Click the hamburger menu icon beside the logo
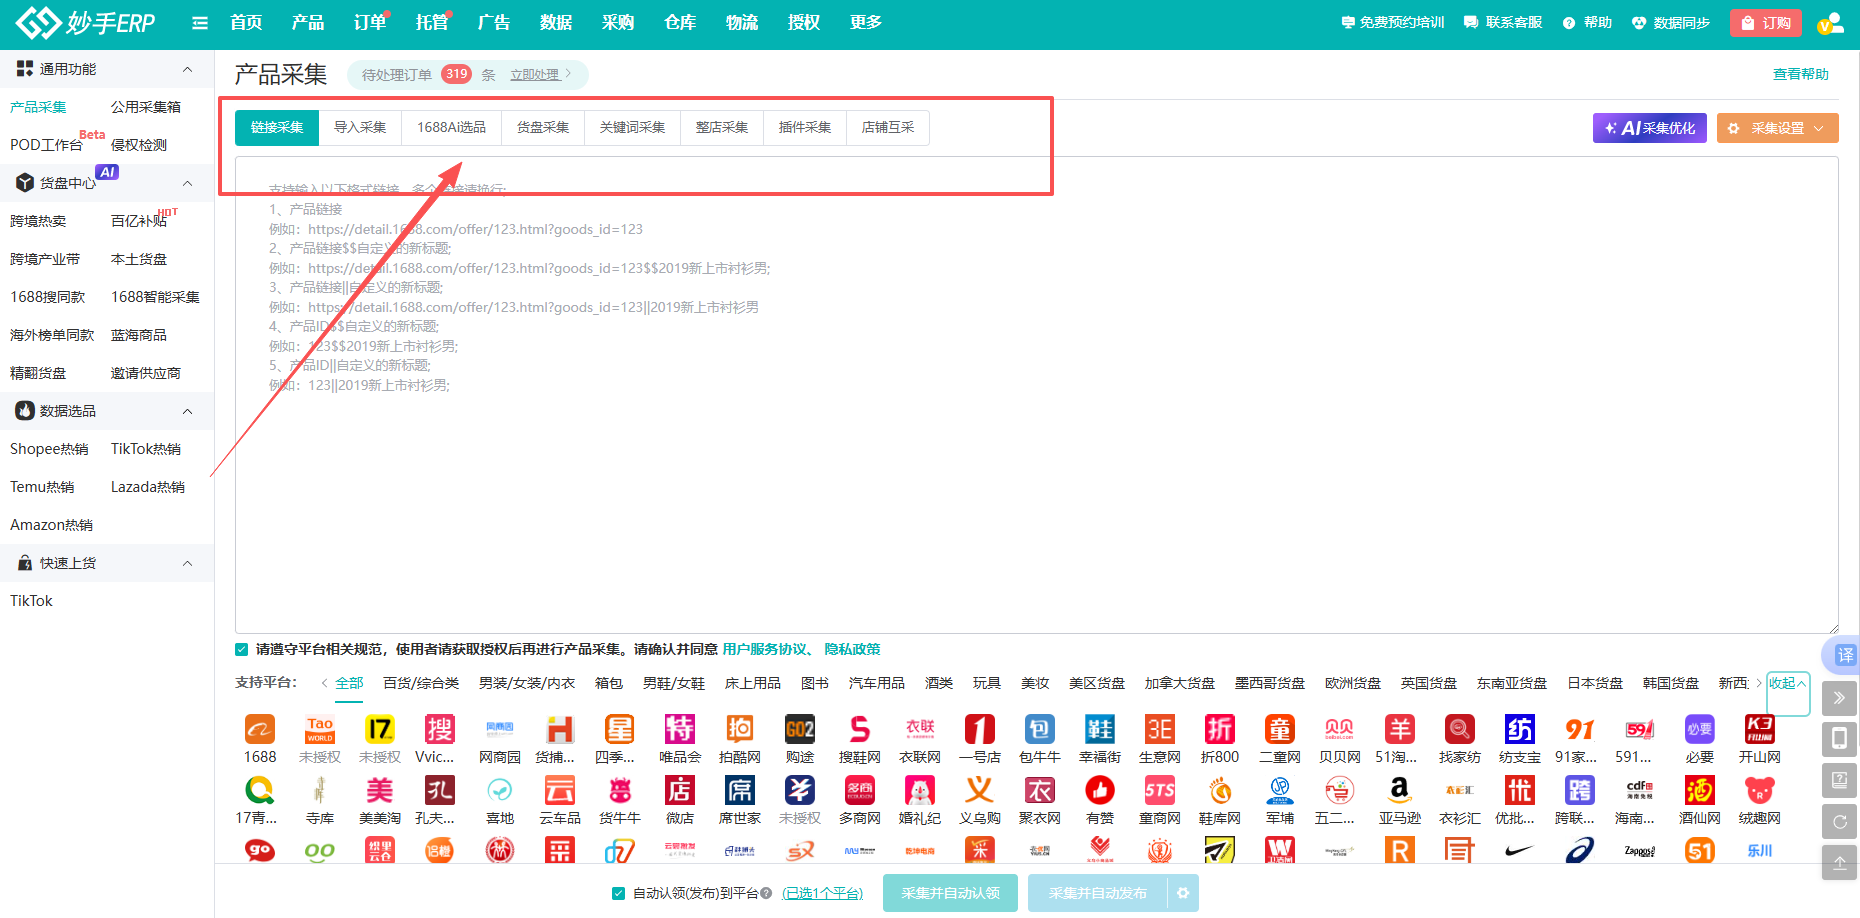Viewport: 1860px width, 918px height. pyautogui.click(x=200, y=23)
